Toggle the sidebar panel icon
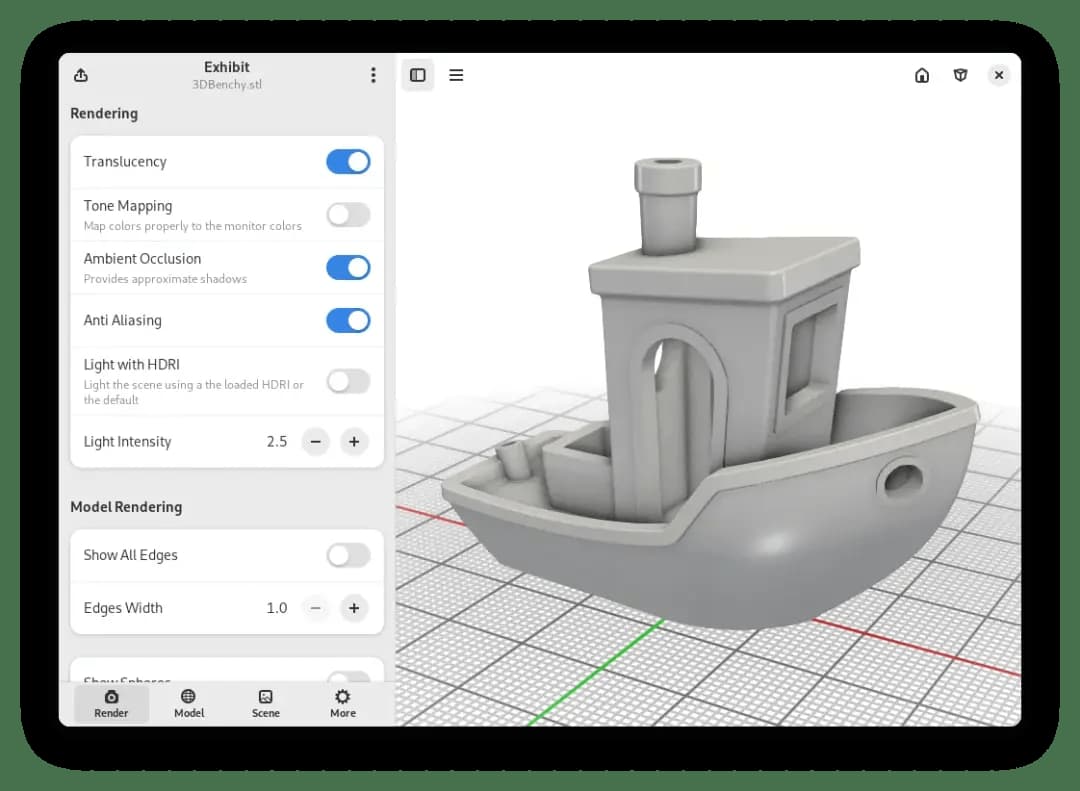This screenshot has height=791, width=1080. [417, 75]
